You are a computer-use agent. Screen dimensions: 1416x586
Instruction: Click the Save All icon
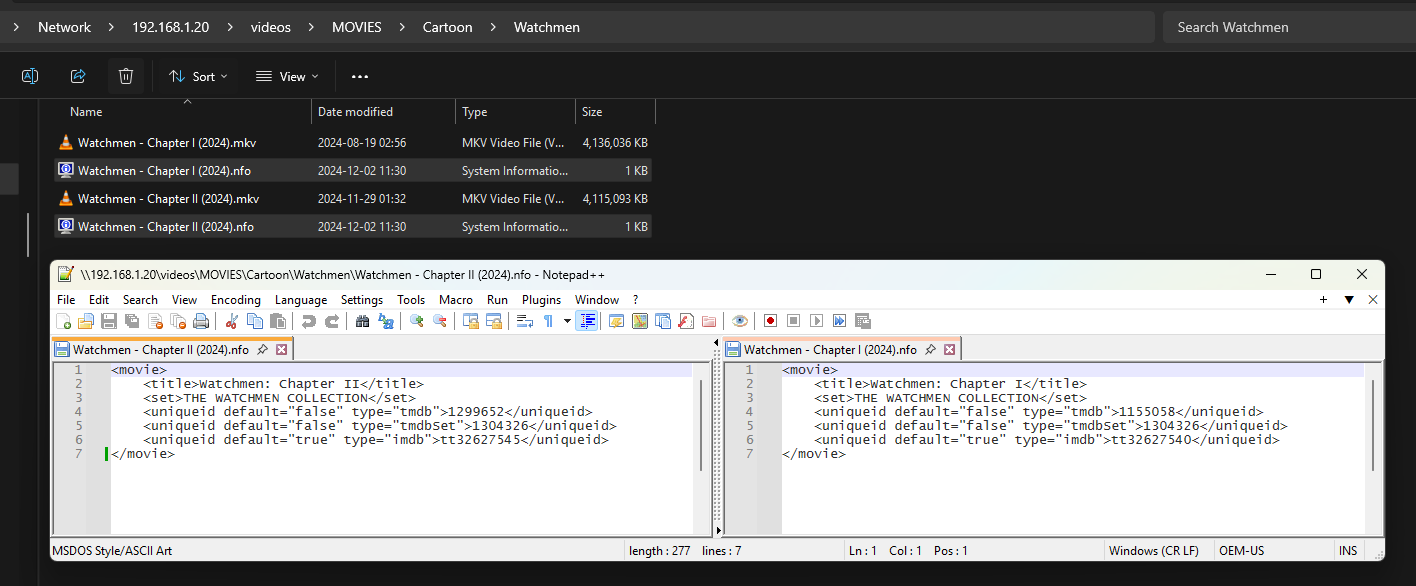pos(132,321)
